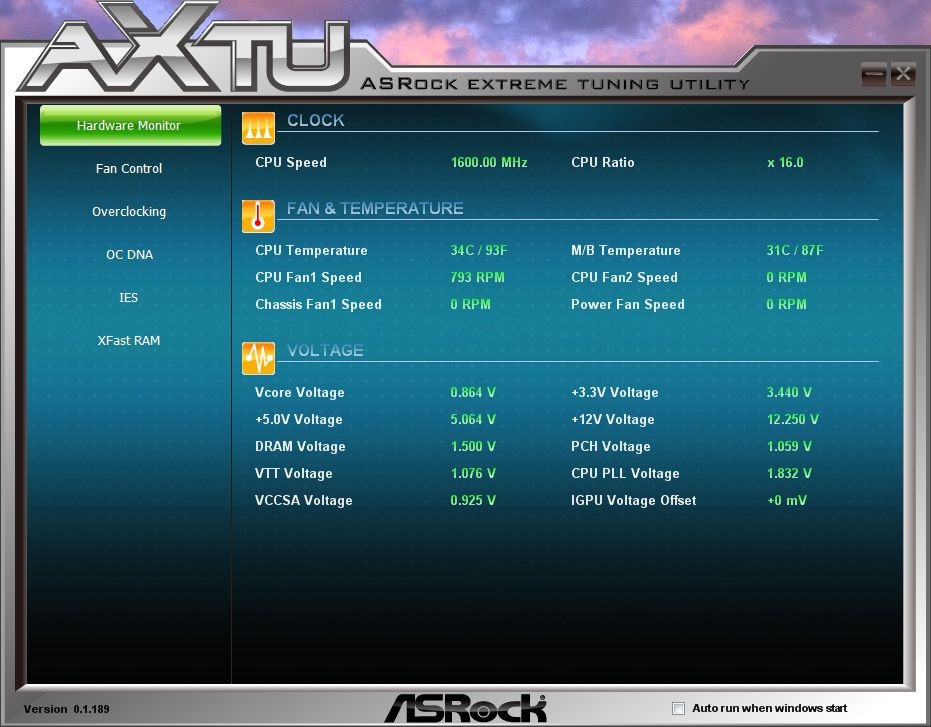Click the 1.076 V value
Screen dimensions: 931x727
pos(473,473)
